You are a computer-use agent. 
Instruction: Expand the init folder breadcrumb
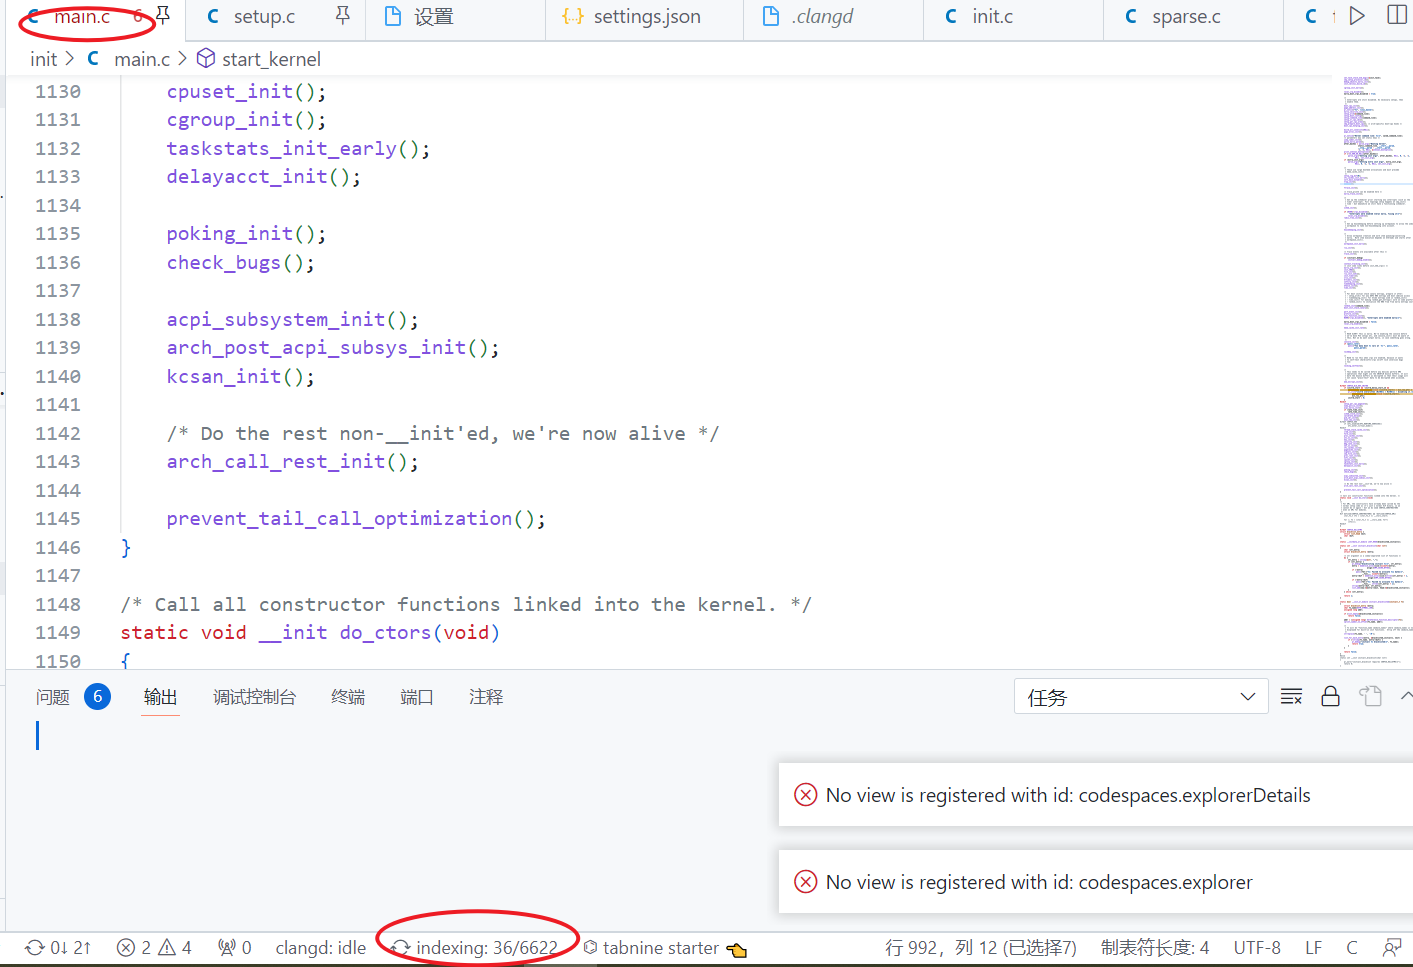click(x=44, y=59)
